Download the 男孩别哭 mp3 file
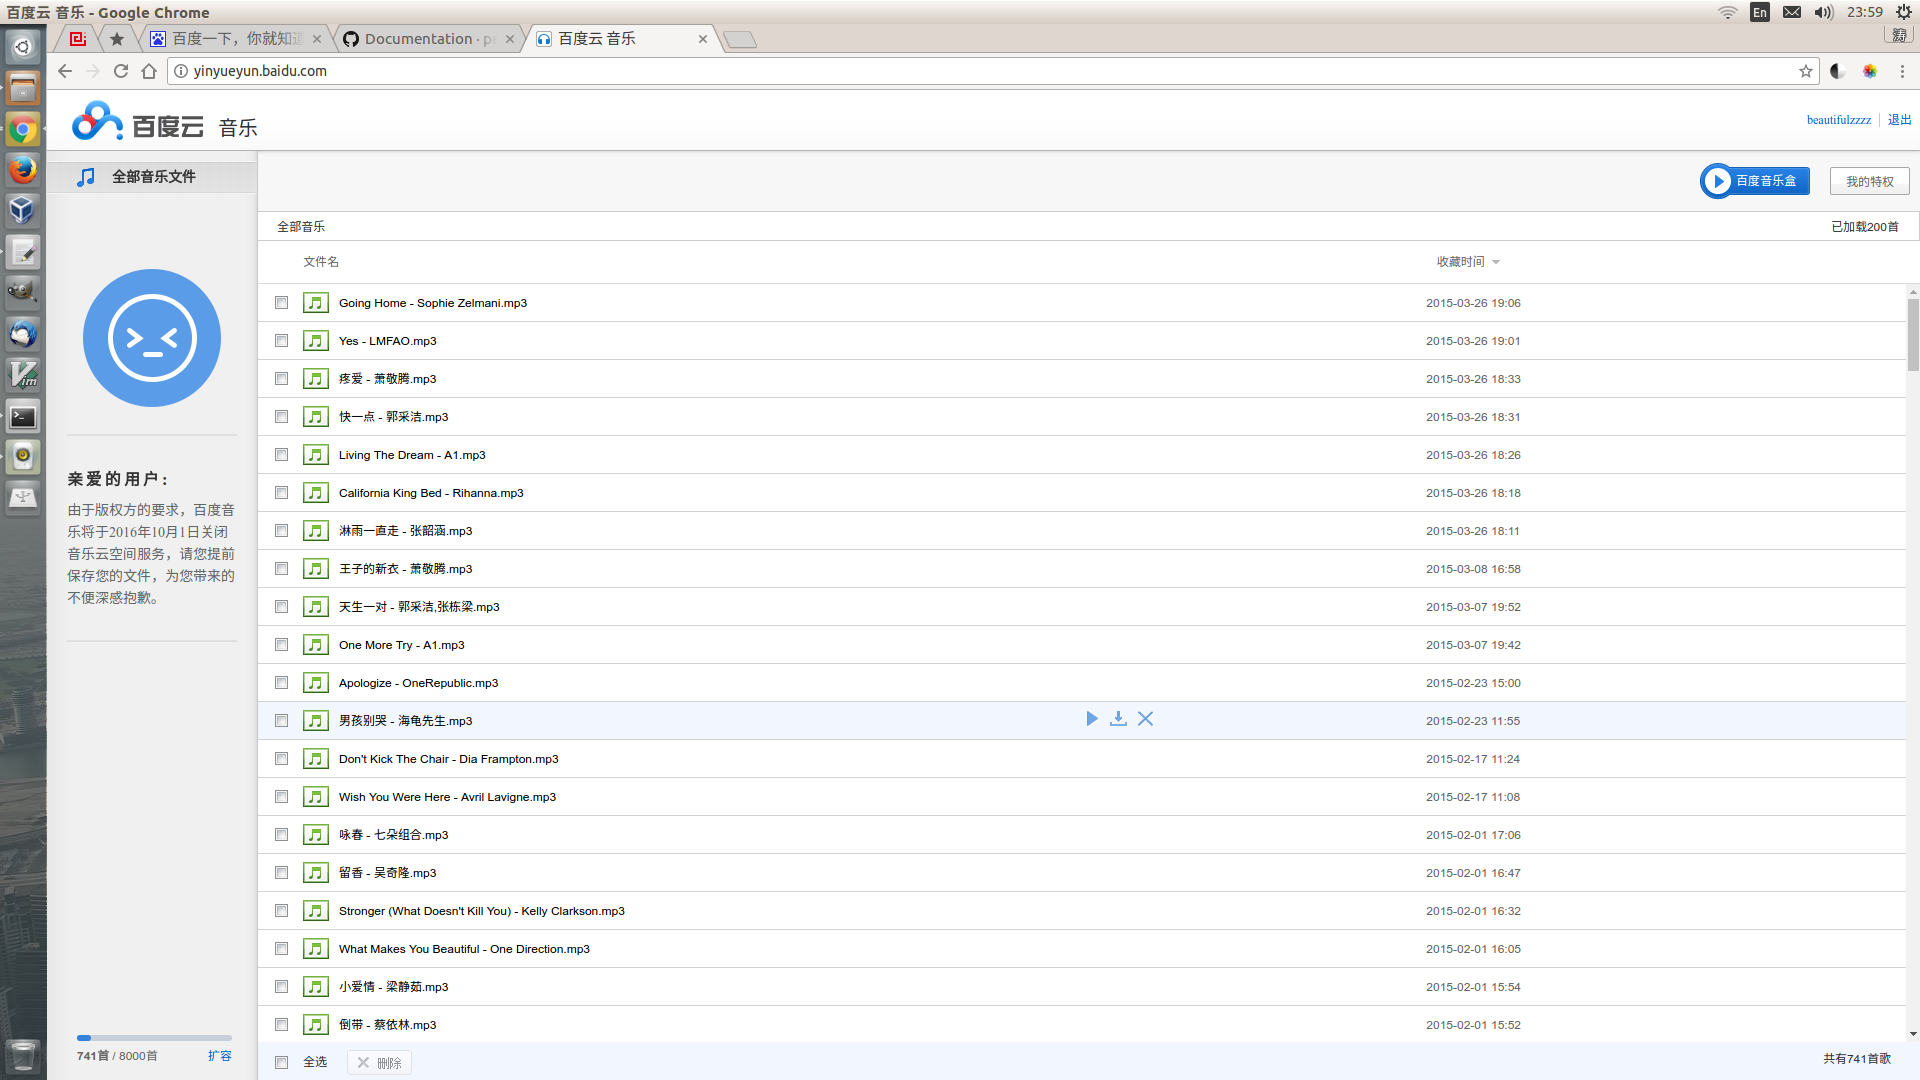The height and width of the screenshot is (1080, 1920). click(1118, 719)
